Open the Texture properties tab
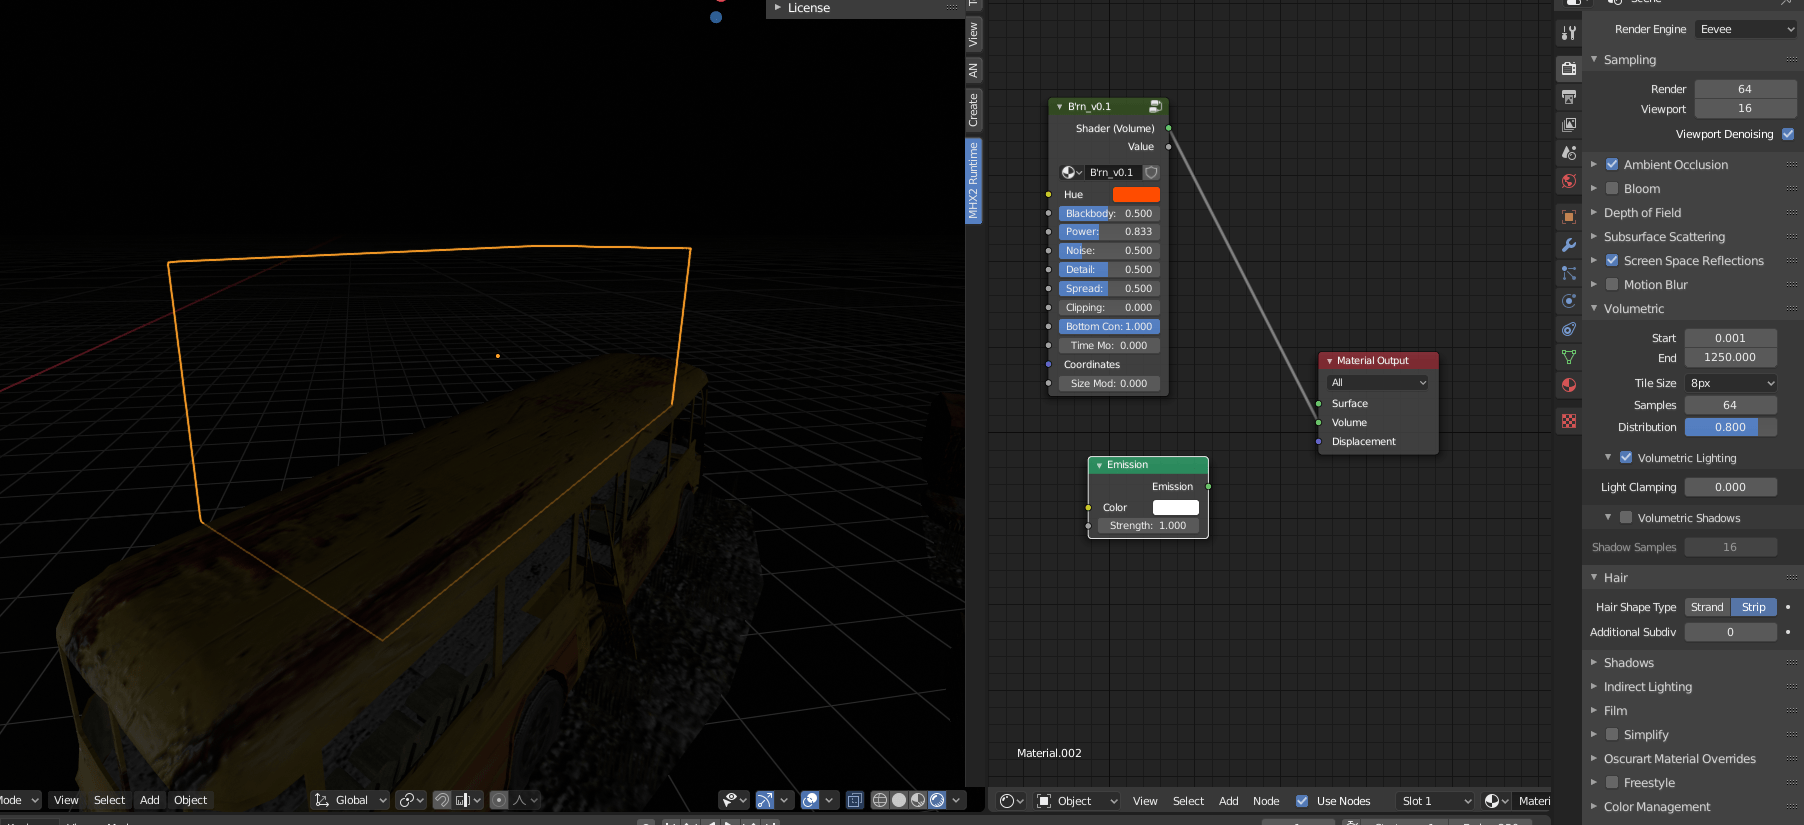The width and height of the screenshot is (1804, 825). tap(1568, 421)
